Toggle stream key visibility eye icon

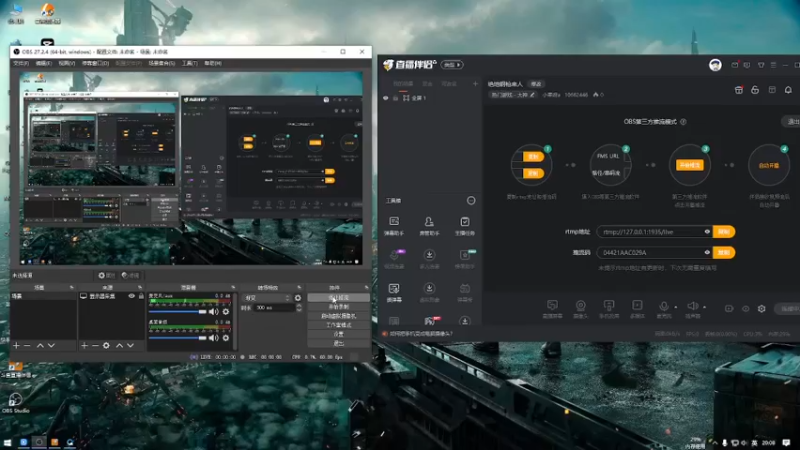[x=707, y=253]
